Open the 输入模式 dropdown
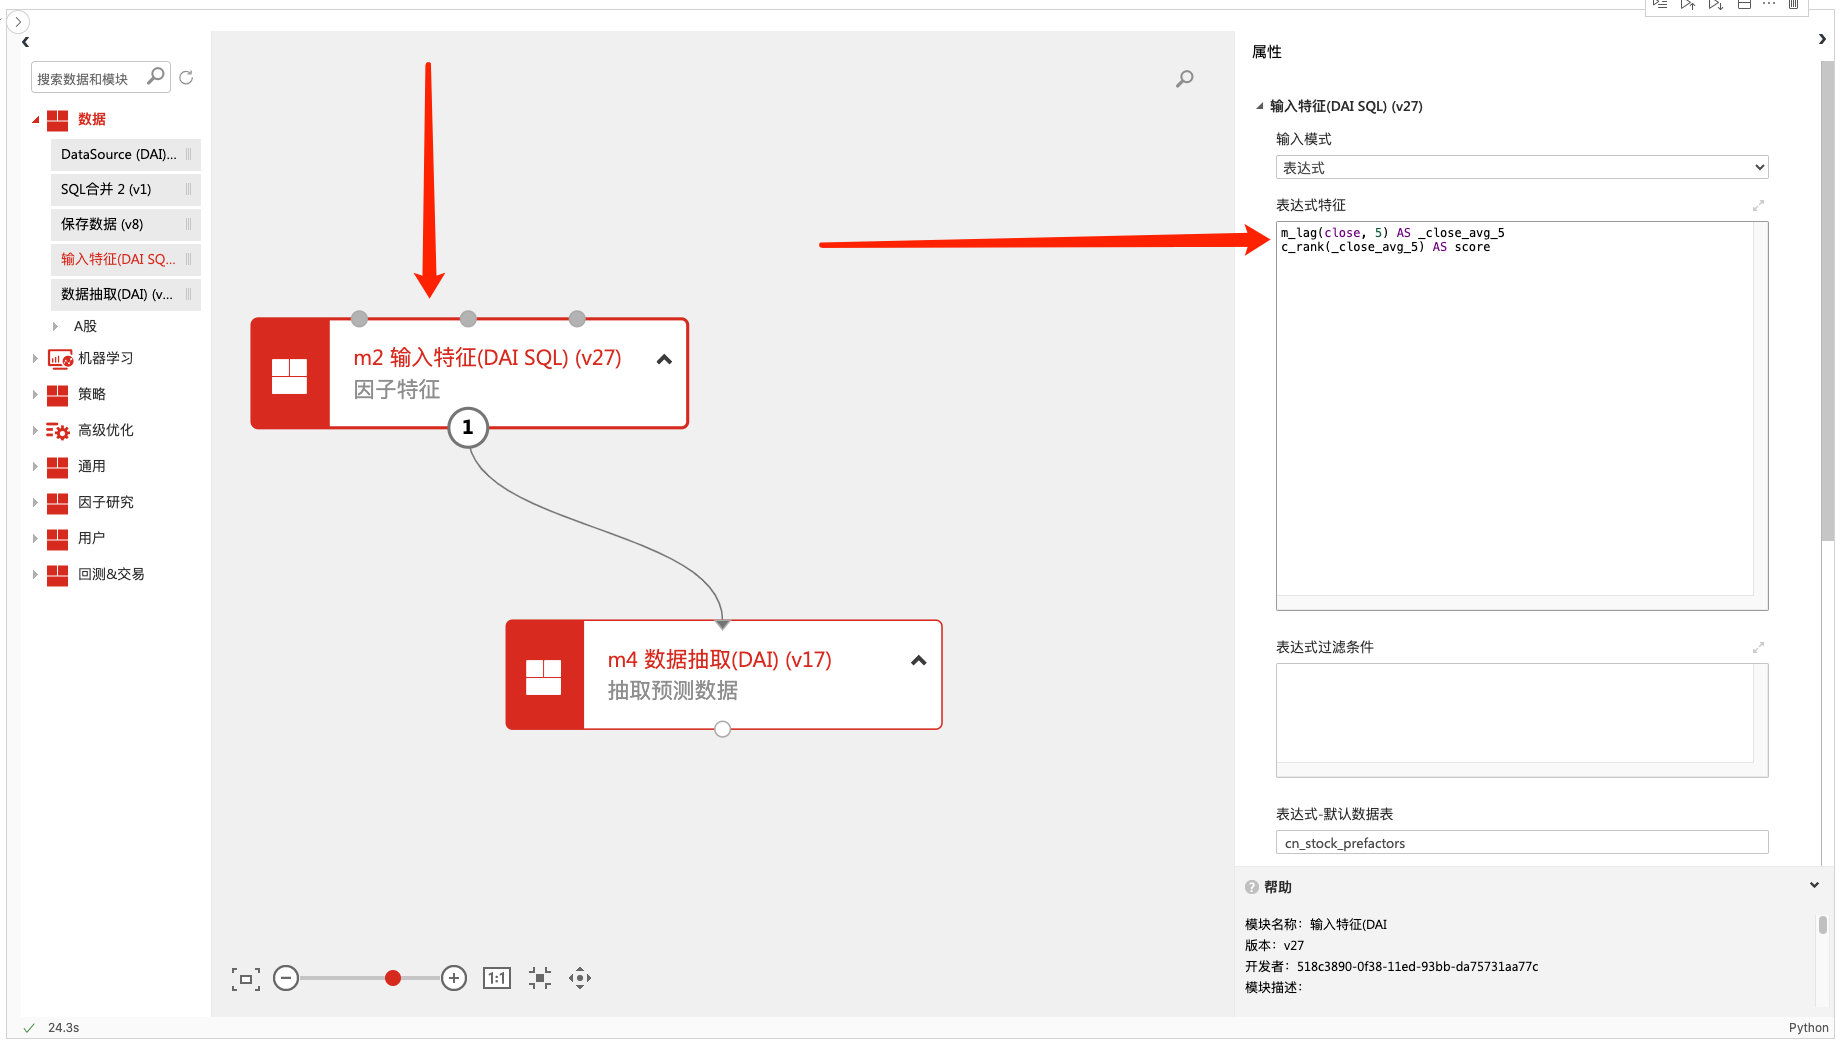Screen dimensions: 1842x1045 pos(1521,168)
